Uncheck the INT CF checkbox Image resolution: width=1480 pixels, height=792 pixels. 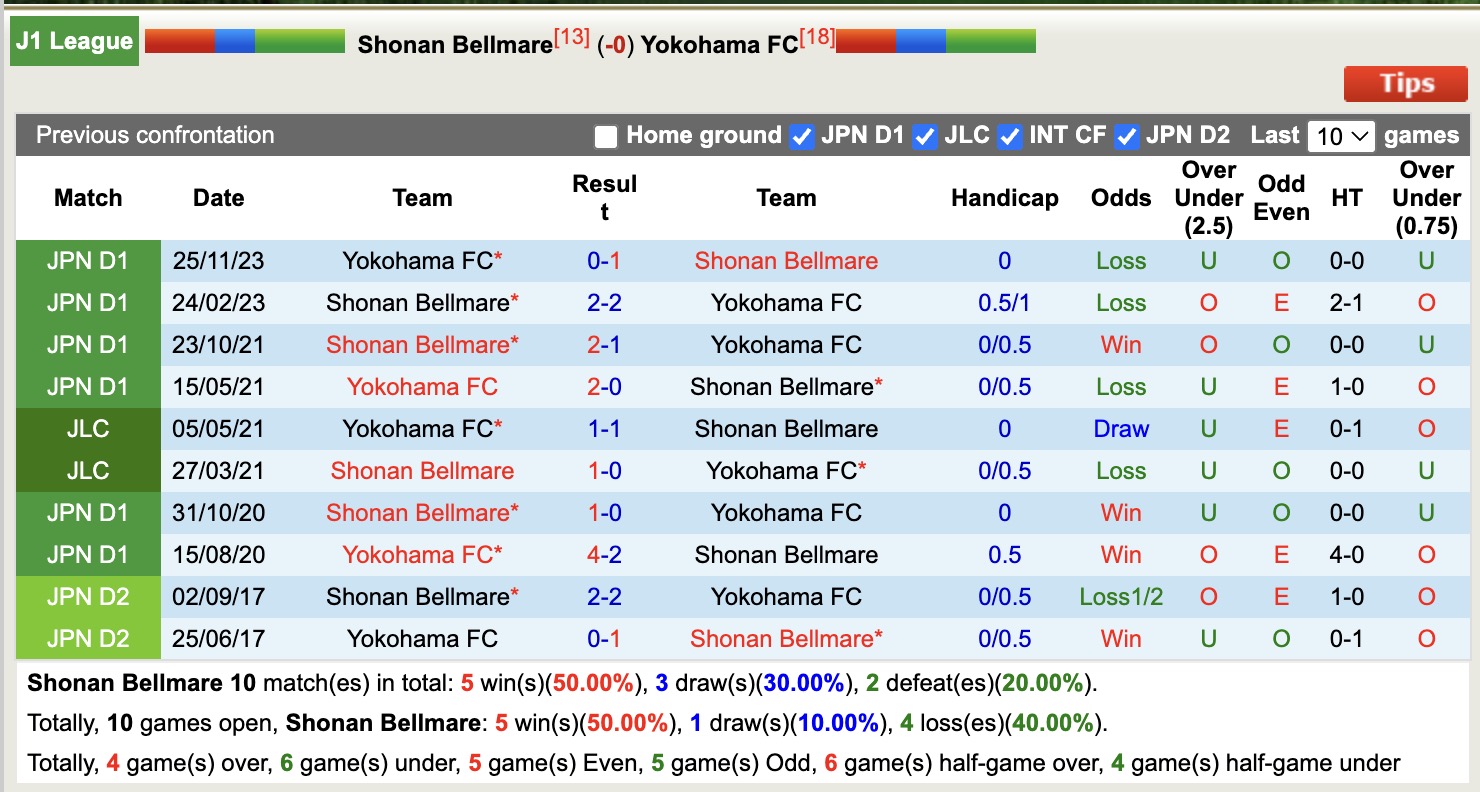point(1010,136)
